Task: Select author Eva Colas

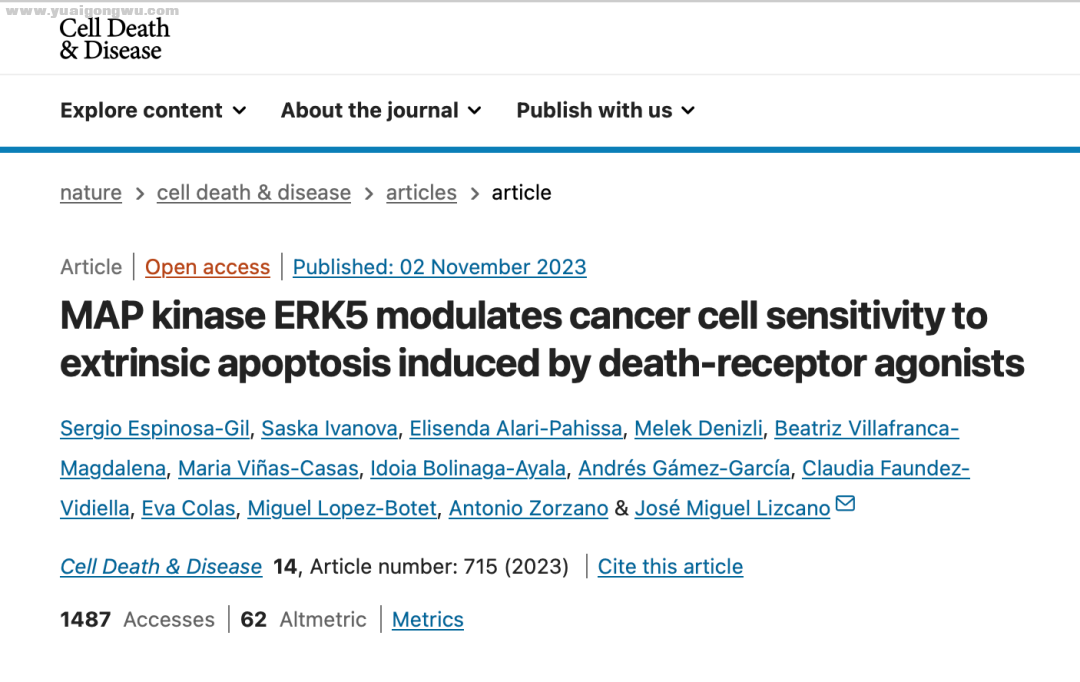Action: tap(188, 508)
